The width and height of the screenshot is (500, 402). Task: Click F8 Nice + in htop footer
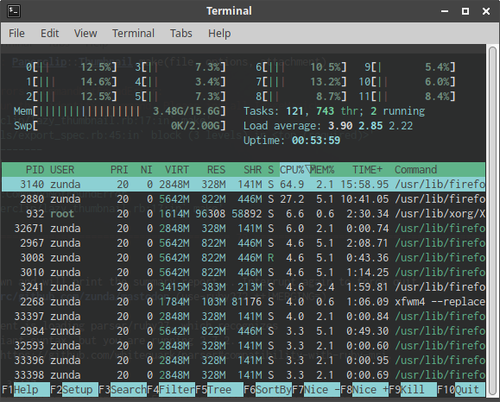point(364,389)
